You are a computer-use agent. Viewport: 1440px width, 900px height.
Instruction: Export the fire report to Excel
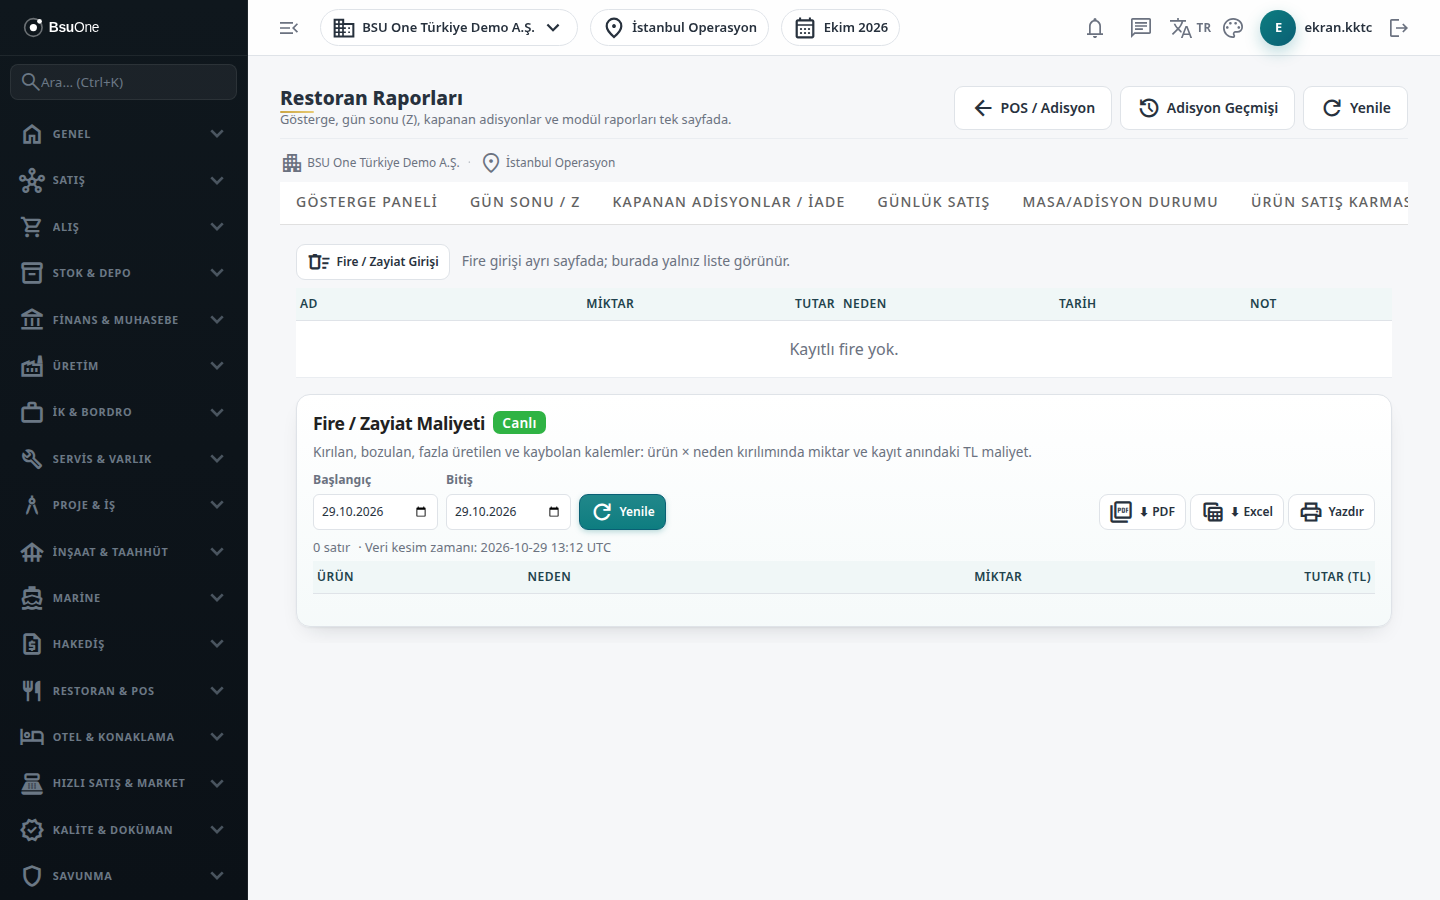[x=1237, y=512]
